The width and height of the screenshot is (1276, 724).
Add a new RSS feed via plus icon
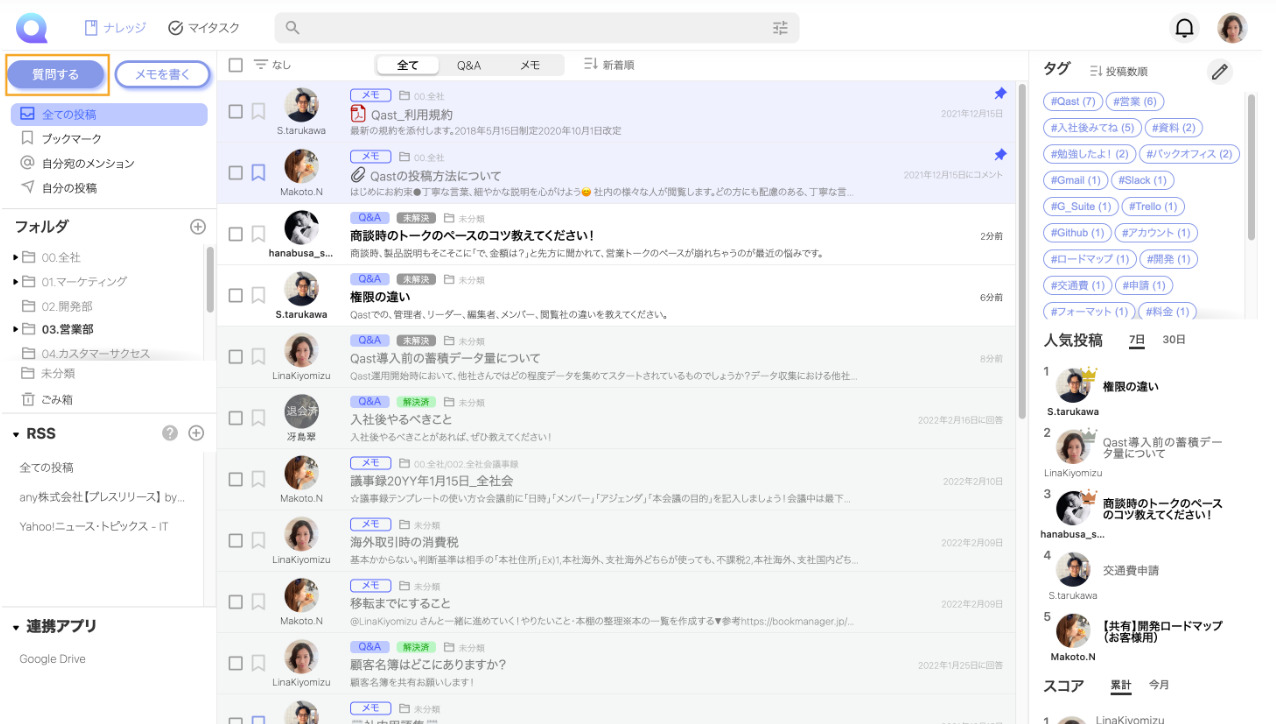tap(196, 433)
